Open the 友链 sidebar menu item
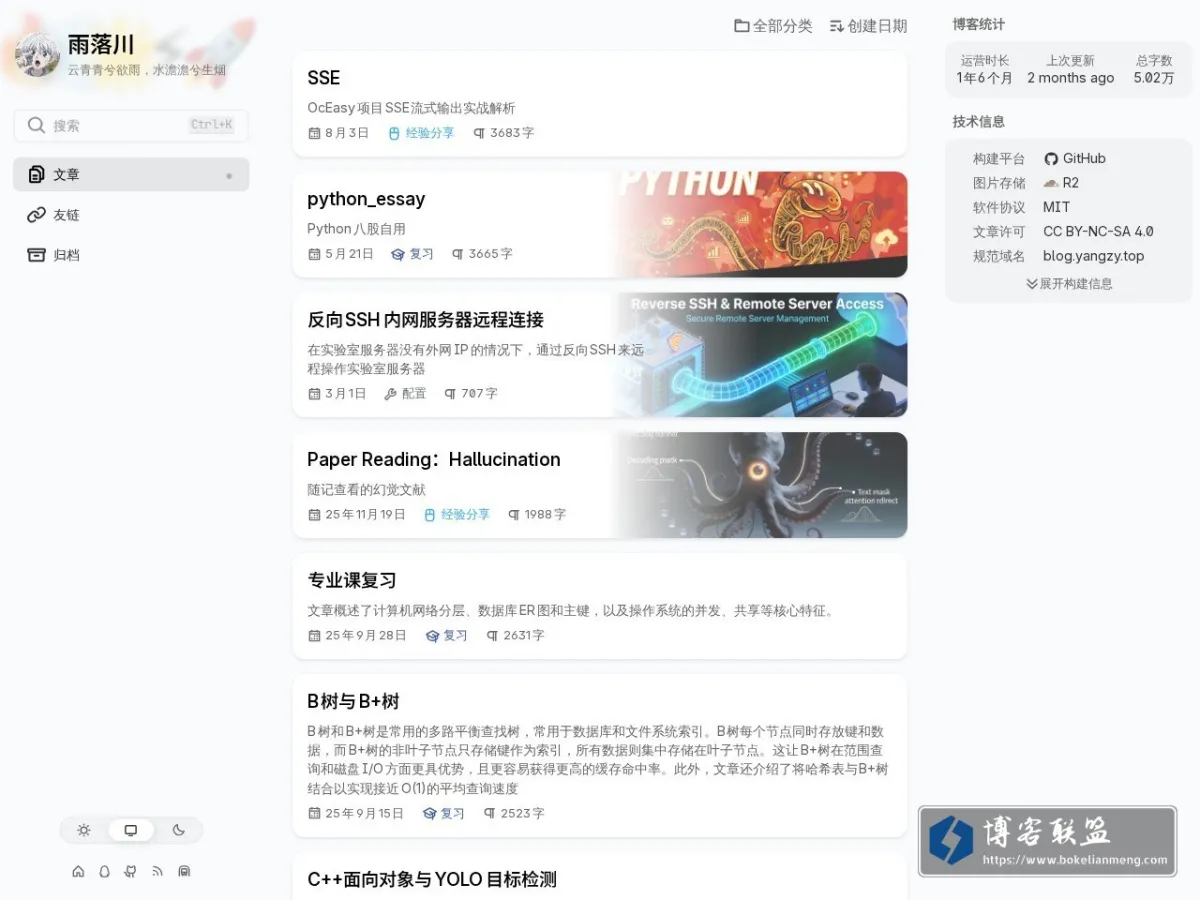1200x900 pixels. [x=131, y=215]
